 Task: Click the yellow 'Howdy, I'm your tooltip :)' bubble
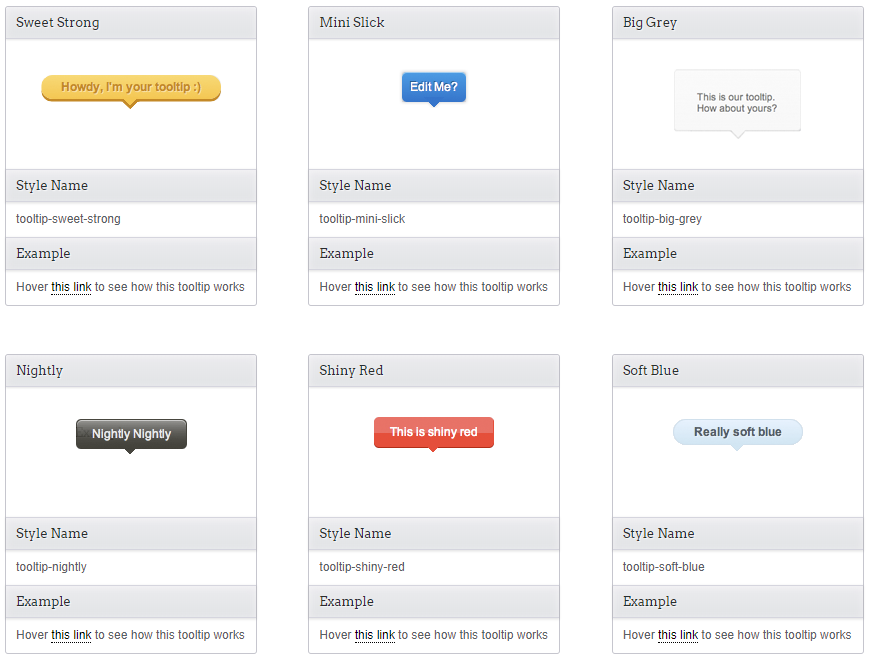[x=131, y=88]
